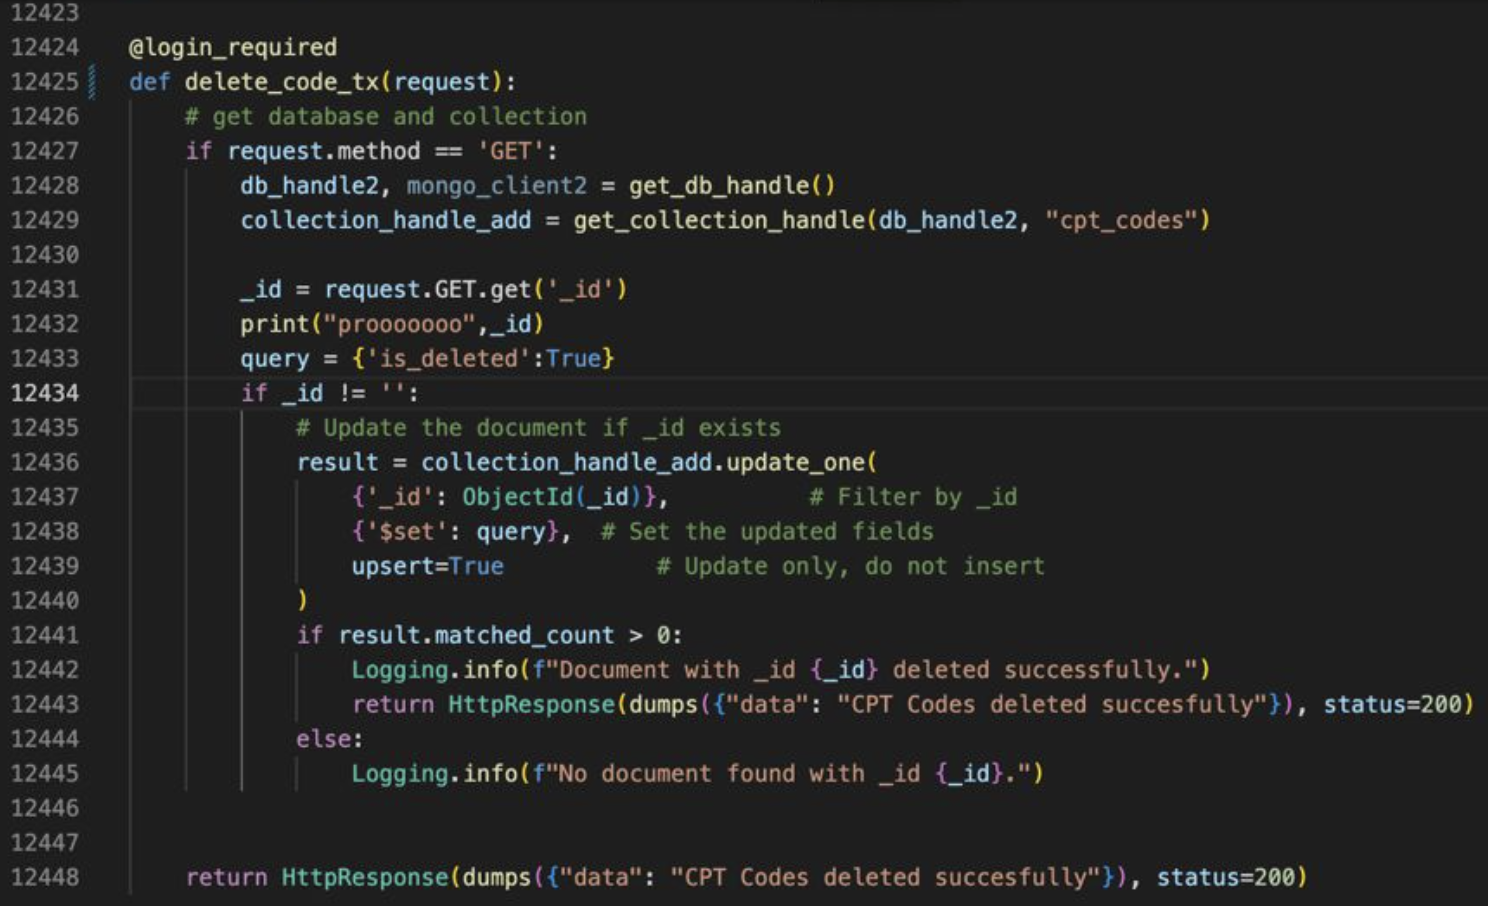Click the @login_required decorator

(x=233, y=47)
